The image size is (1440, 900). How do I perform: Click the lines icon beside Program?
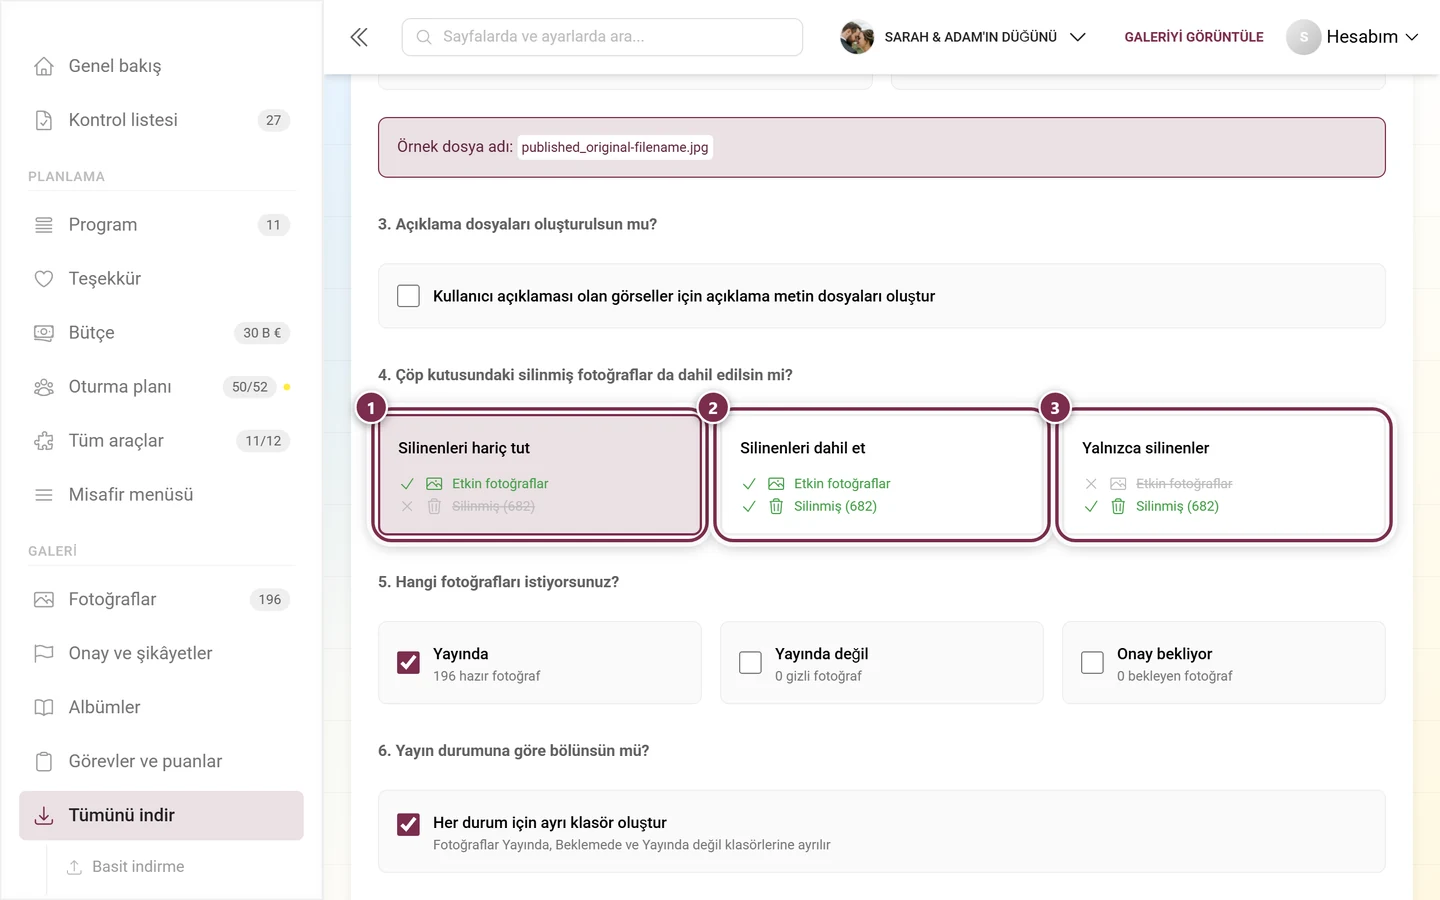(x=44, y=225)
